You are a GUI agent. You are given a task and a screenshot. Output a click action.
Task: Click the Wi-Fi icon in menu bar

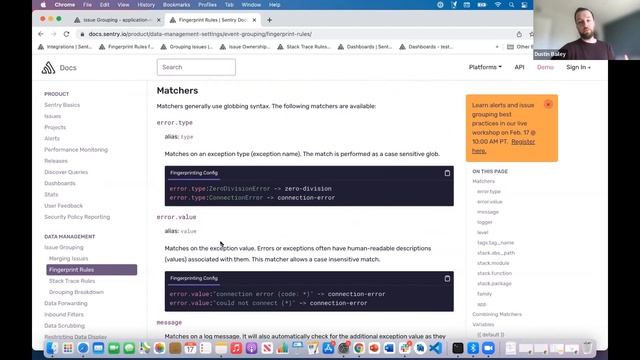point(498,5)
